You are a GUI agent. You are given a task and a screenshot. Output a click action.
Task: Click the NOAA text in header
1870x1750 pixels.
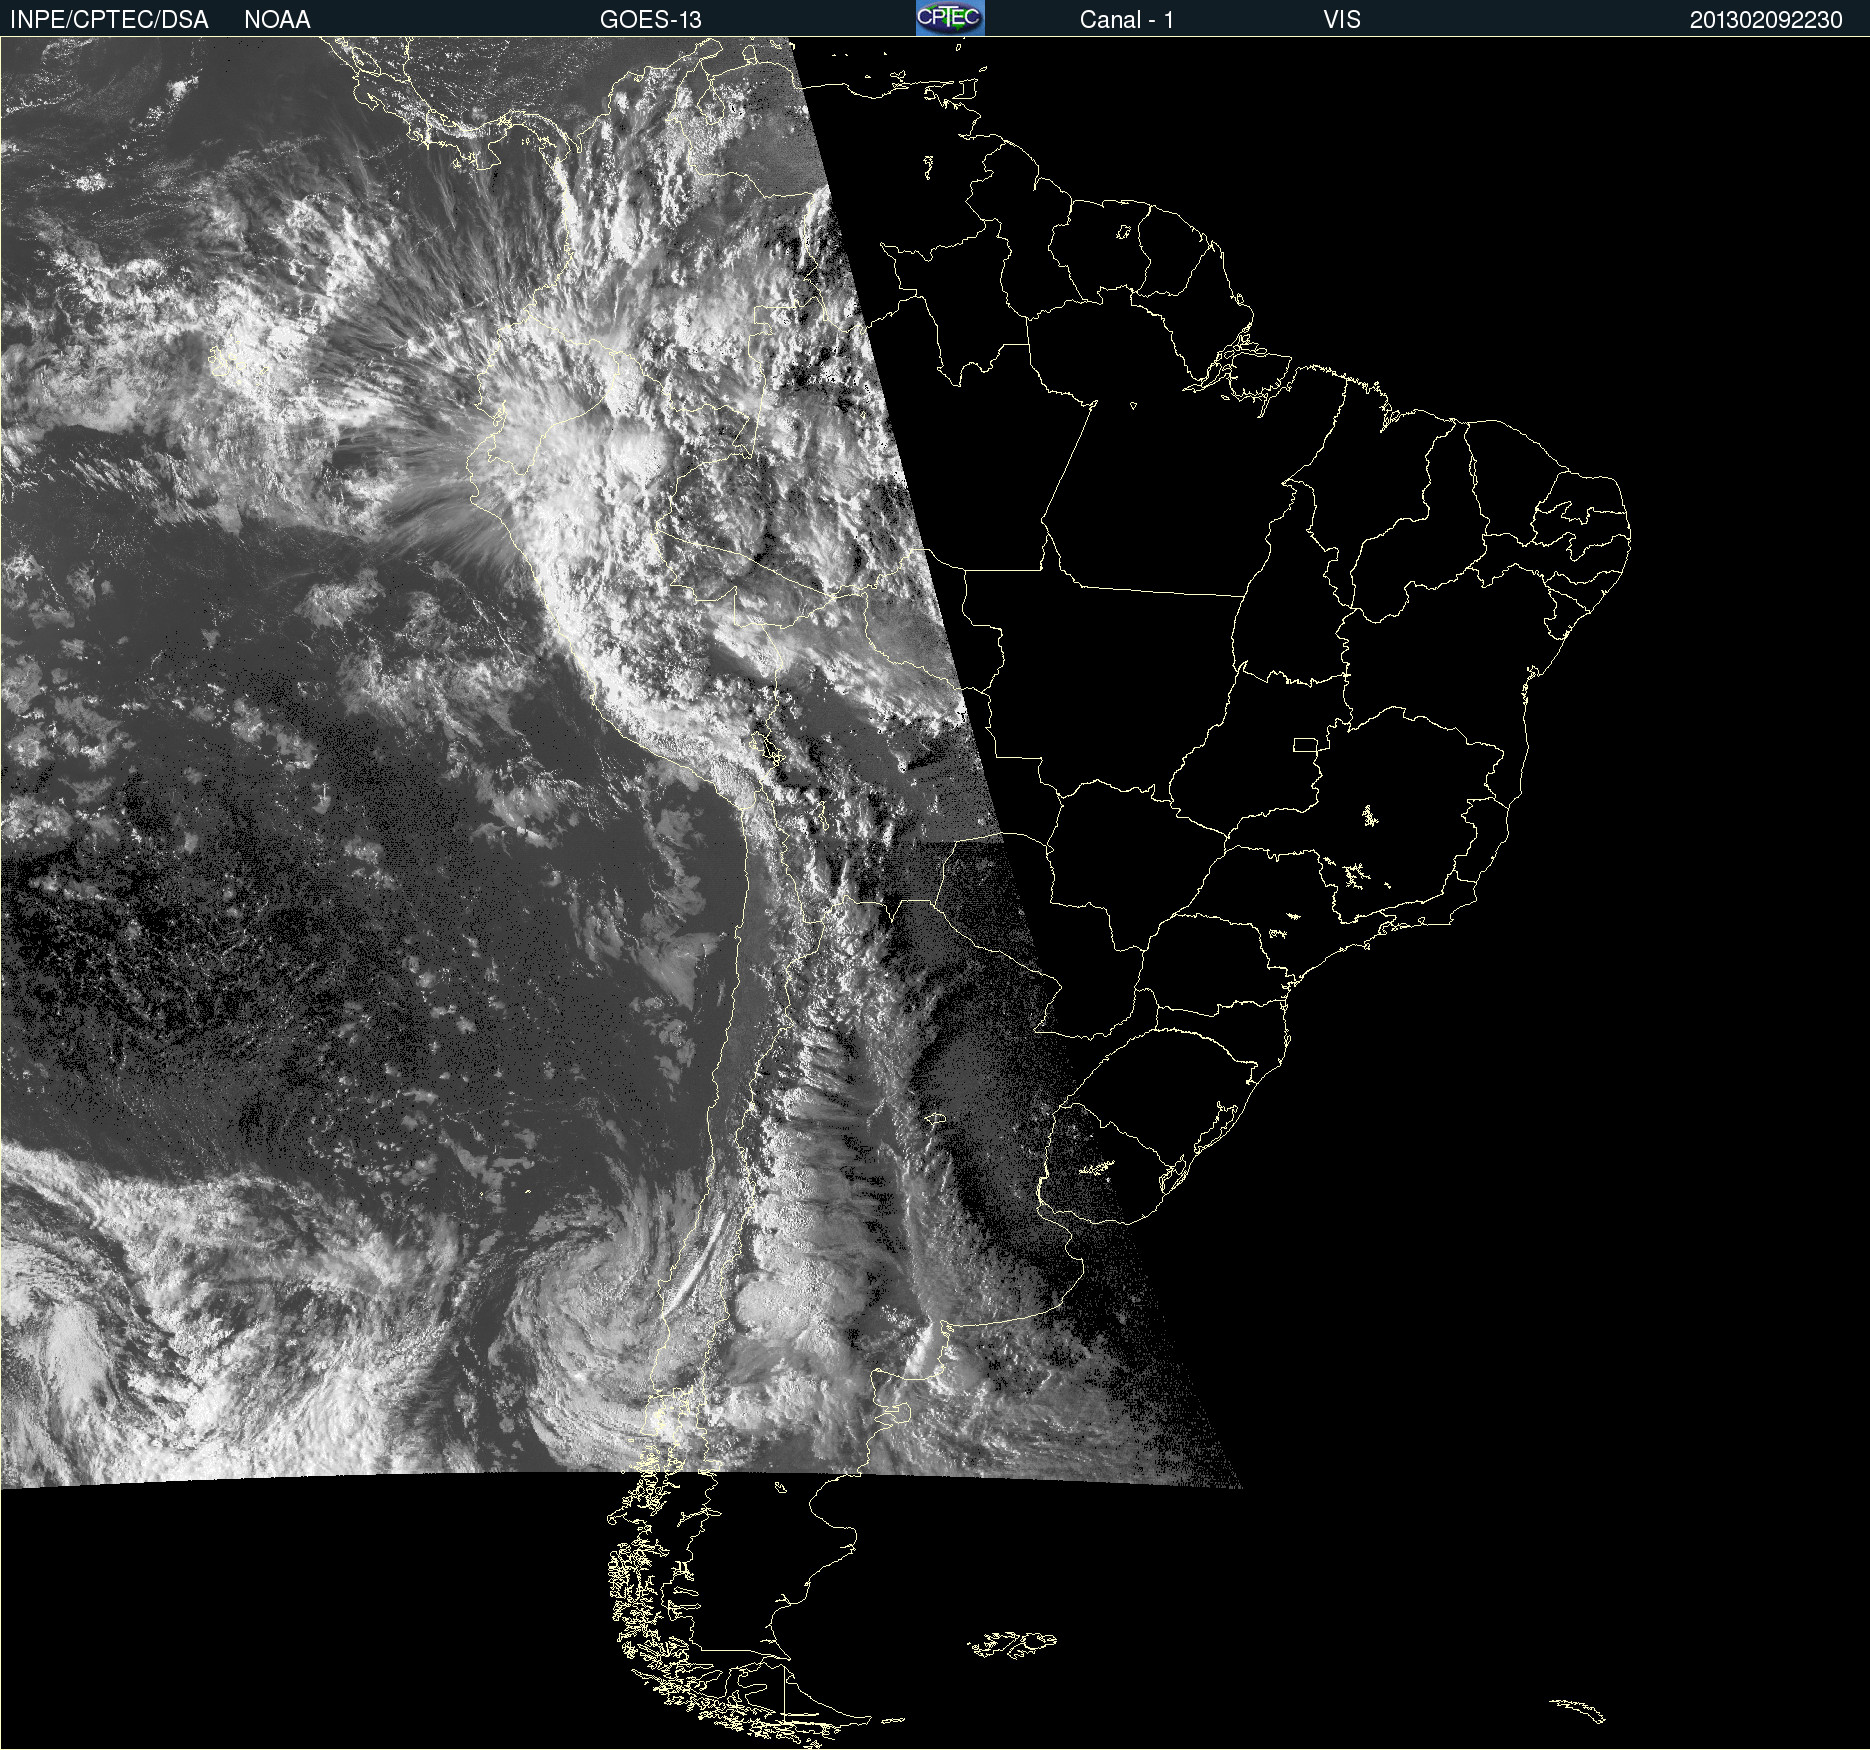pyautogui.click(x=277, y=20)
